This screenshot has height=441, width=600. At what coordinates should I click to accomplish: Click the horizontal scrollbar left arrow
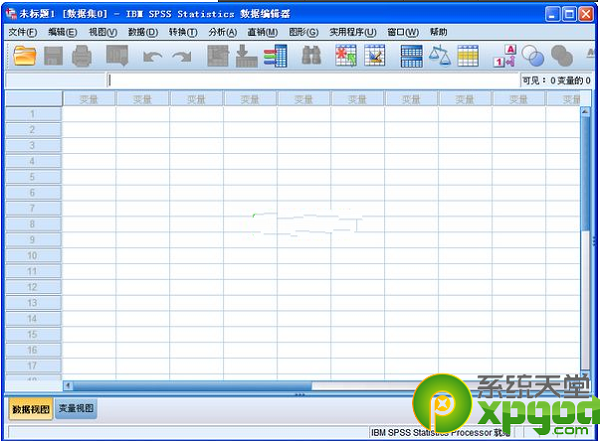(68, 385)
